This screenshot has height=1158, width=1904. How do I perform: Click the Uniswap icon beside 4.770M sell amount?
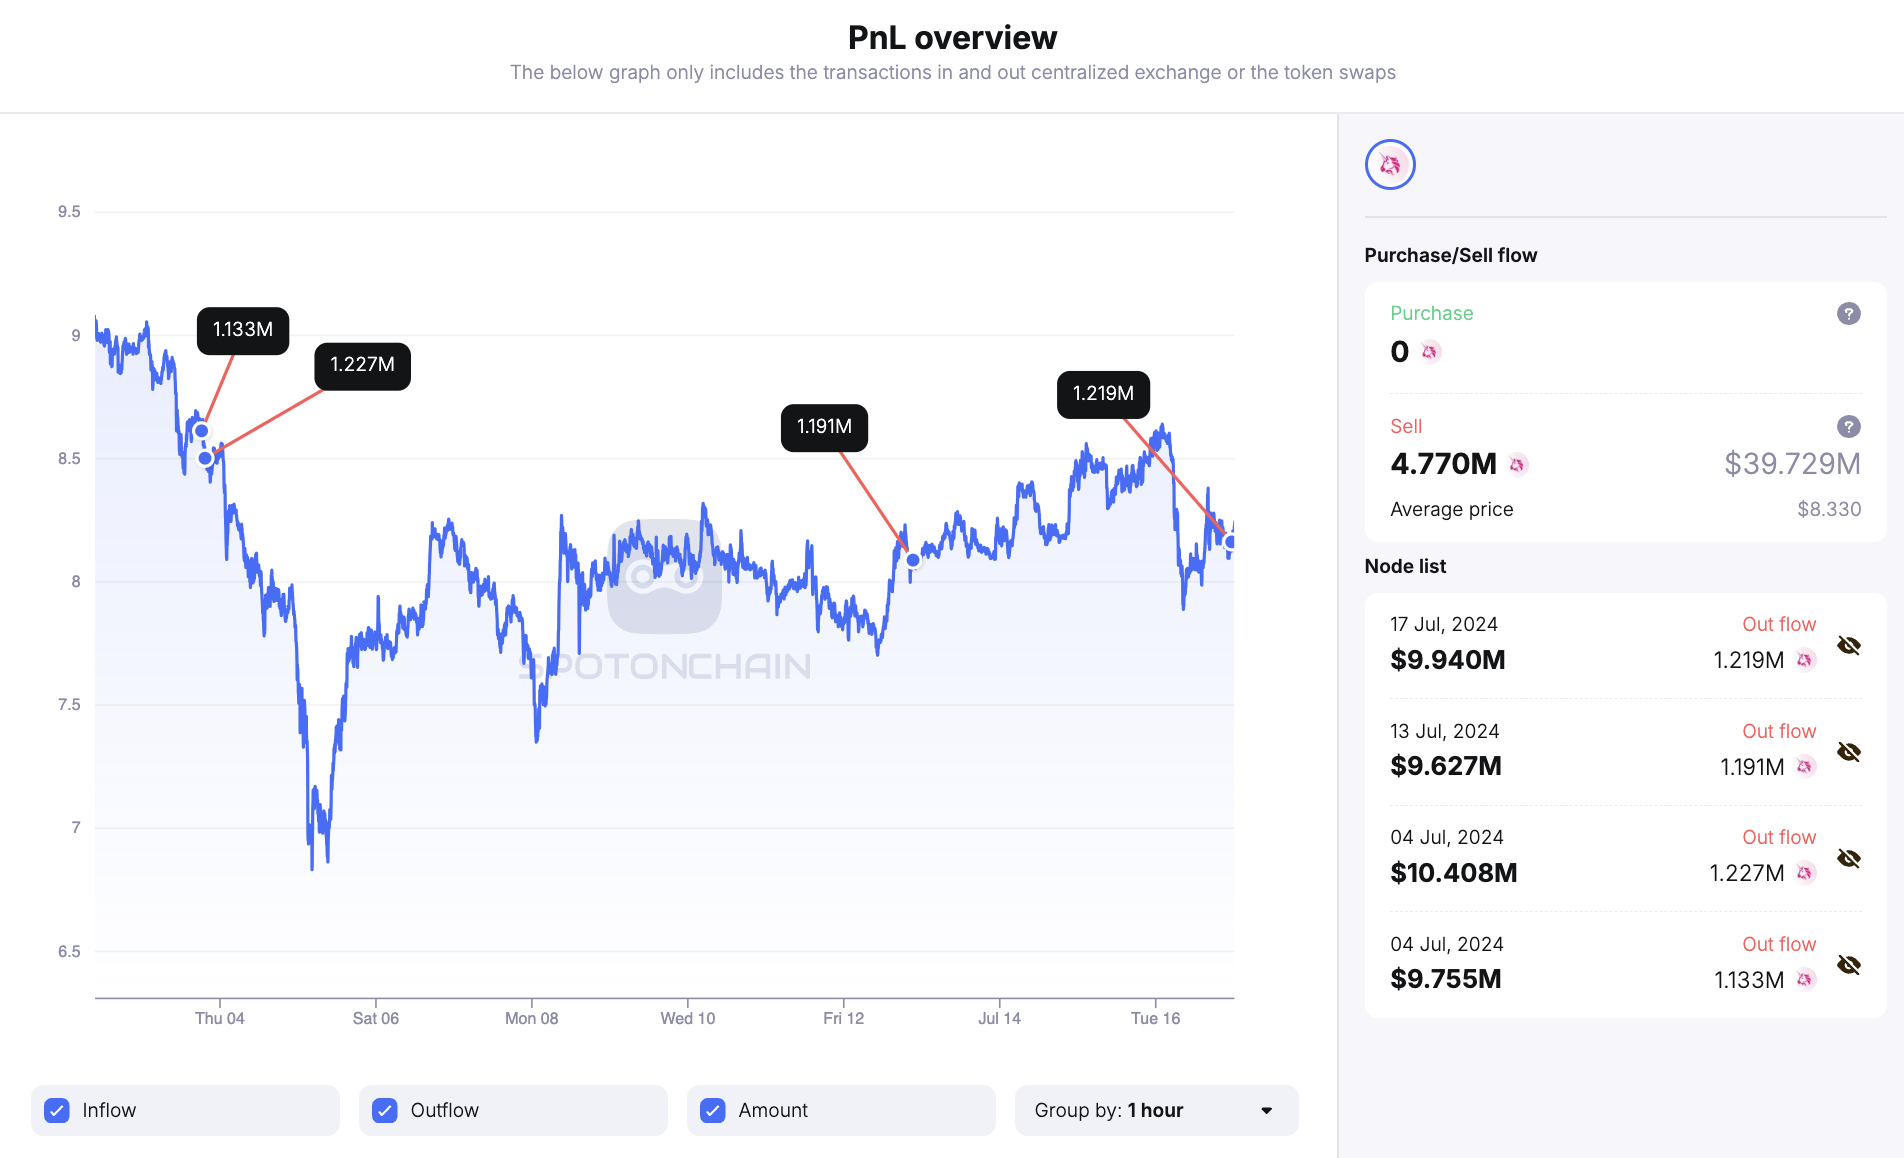click(1517, 465)
